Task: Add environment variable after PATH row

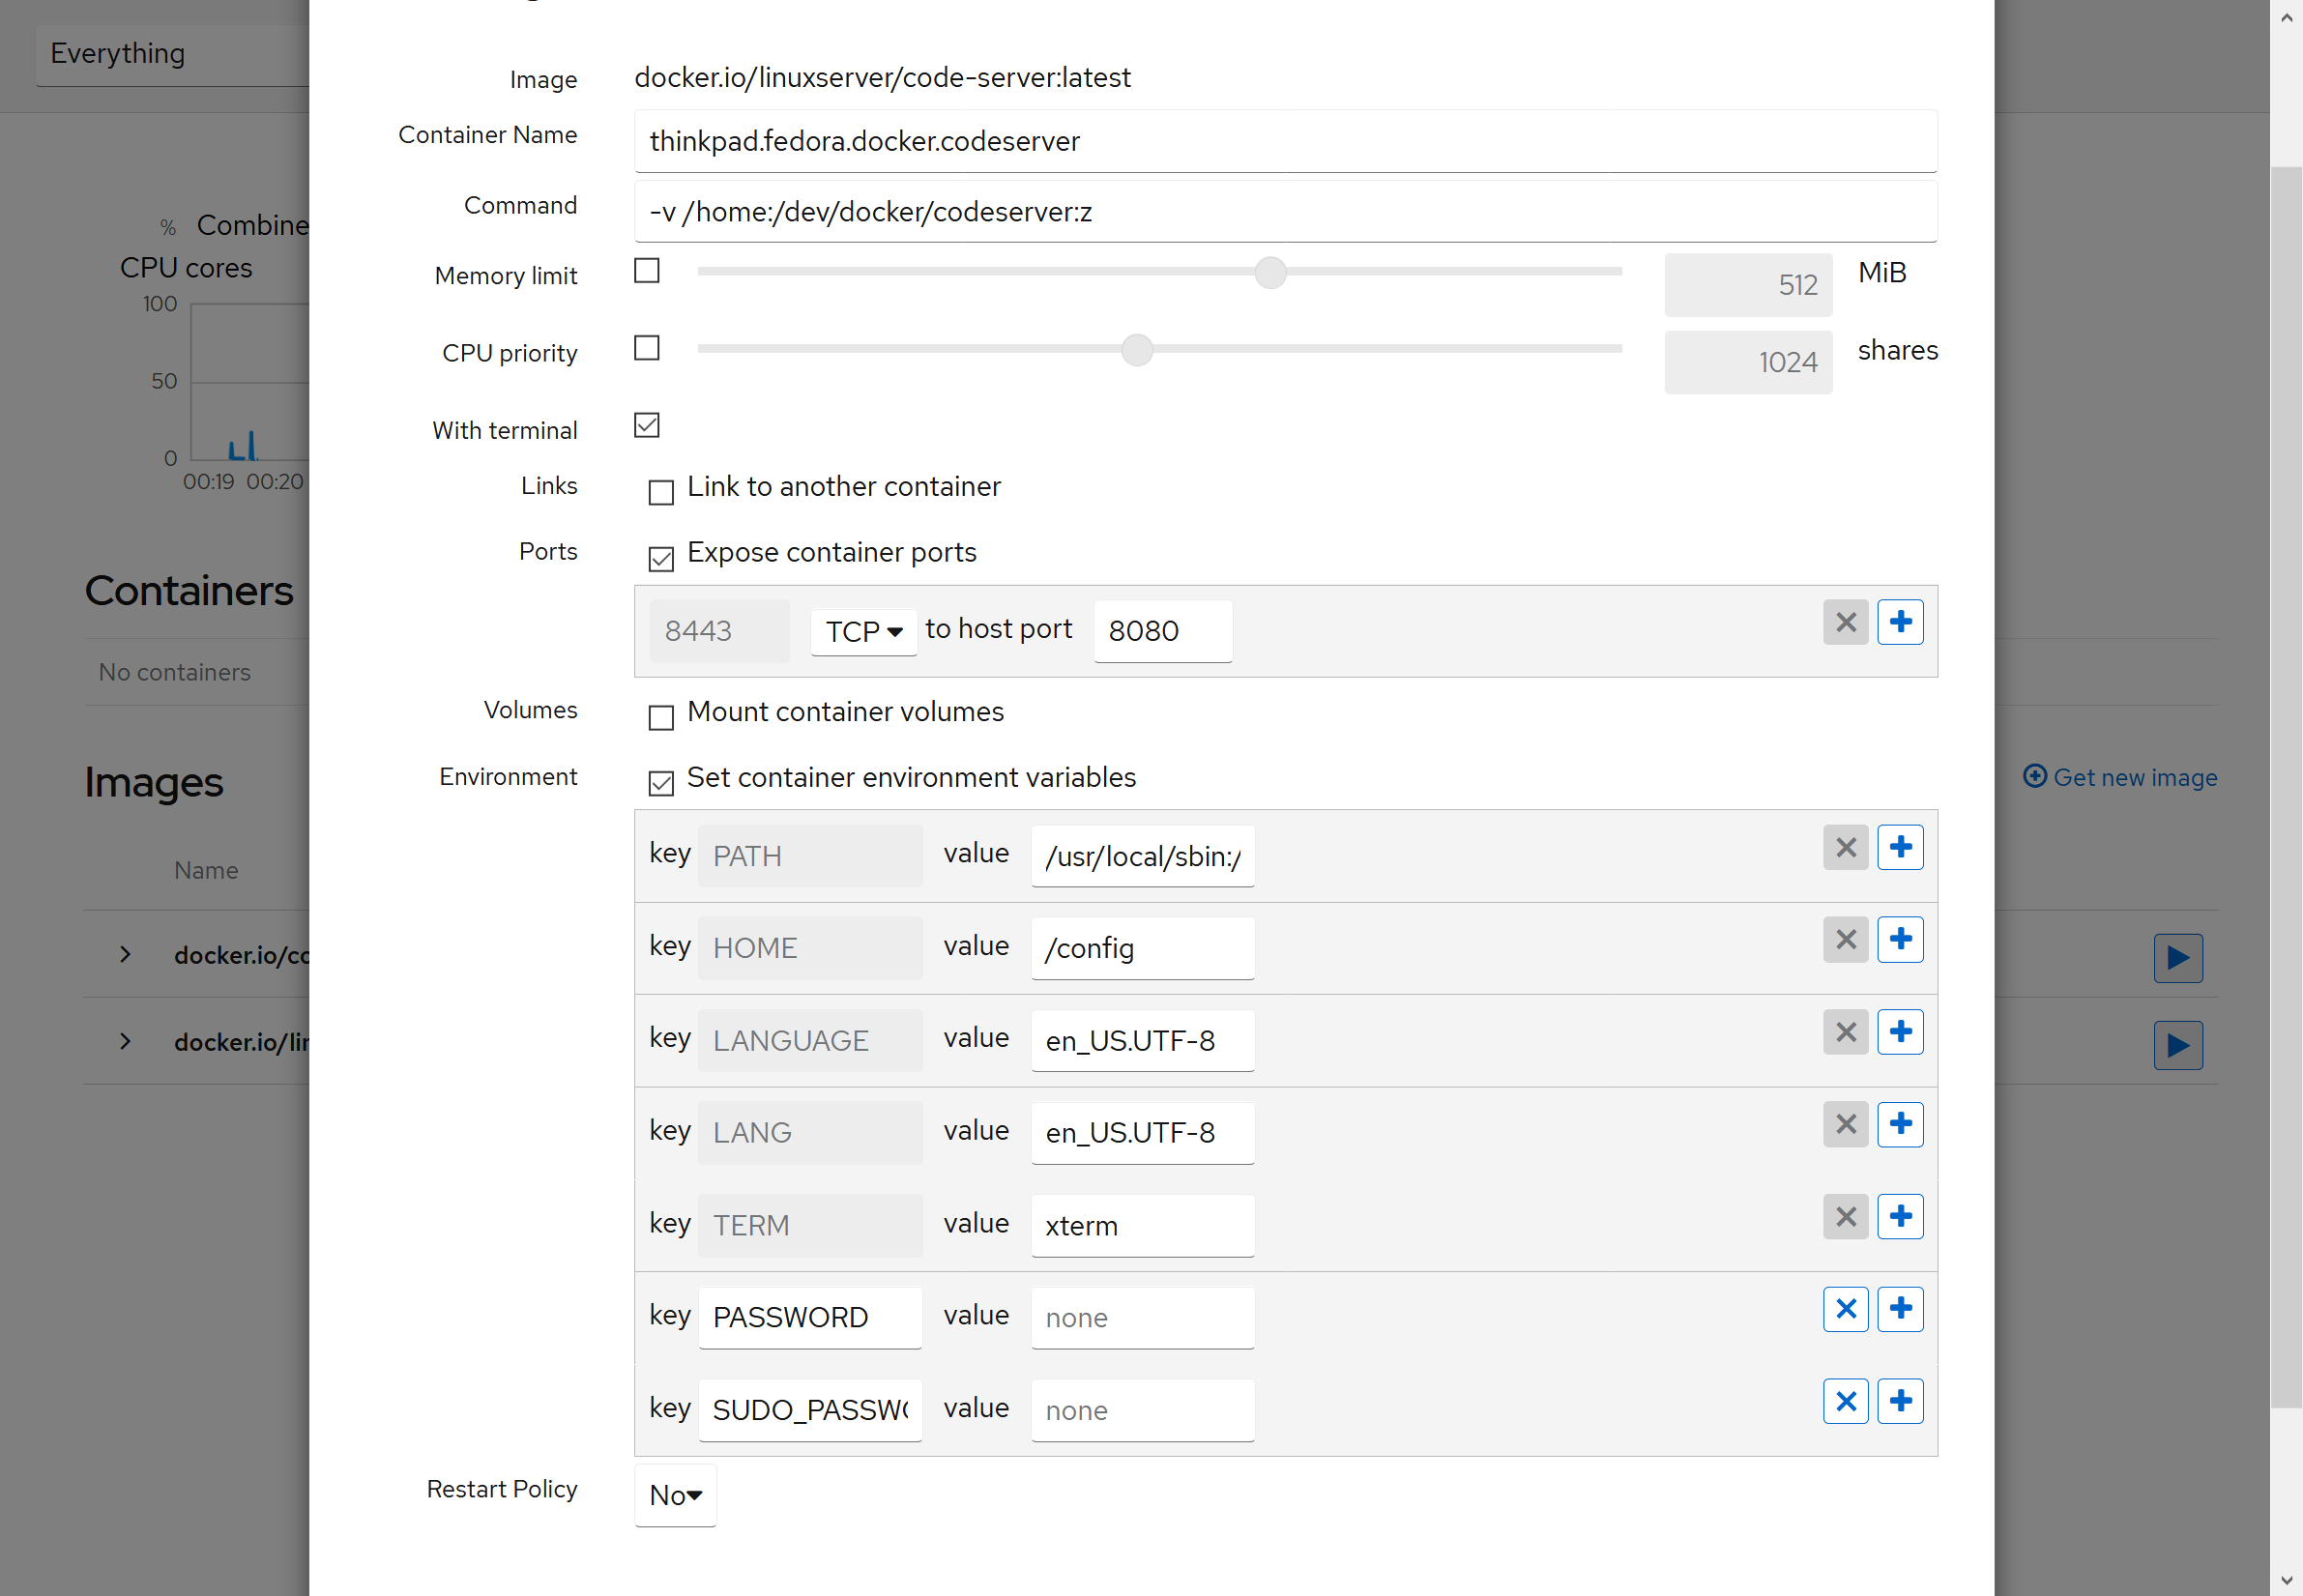Action: tap(1900, 848)
